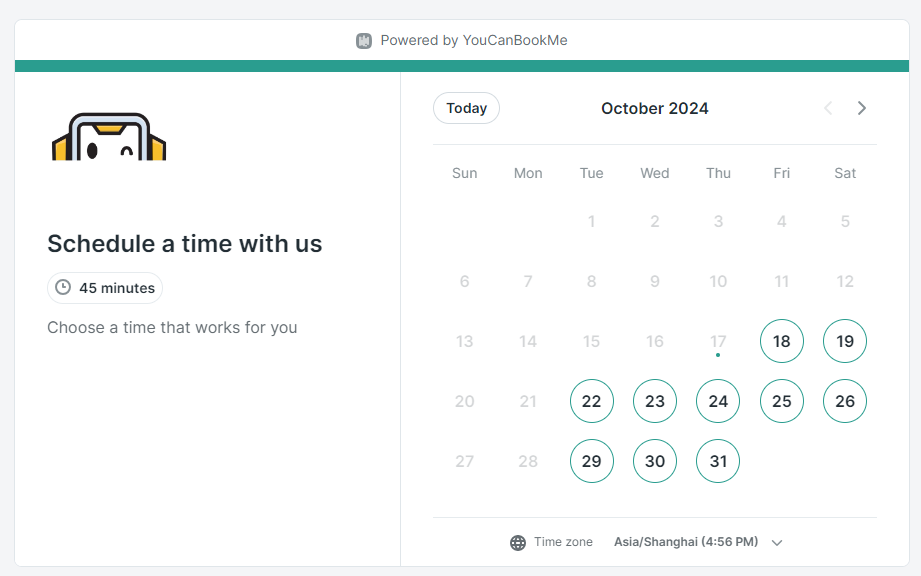The width and height of the screenshot is (921, 576).
Task: Open Asia/Shanghai time zone selector
Action: [686, 542]
